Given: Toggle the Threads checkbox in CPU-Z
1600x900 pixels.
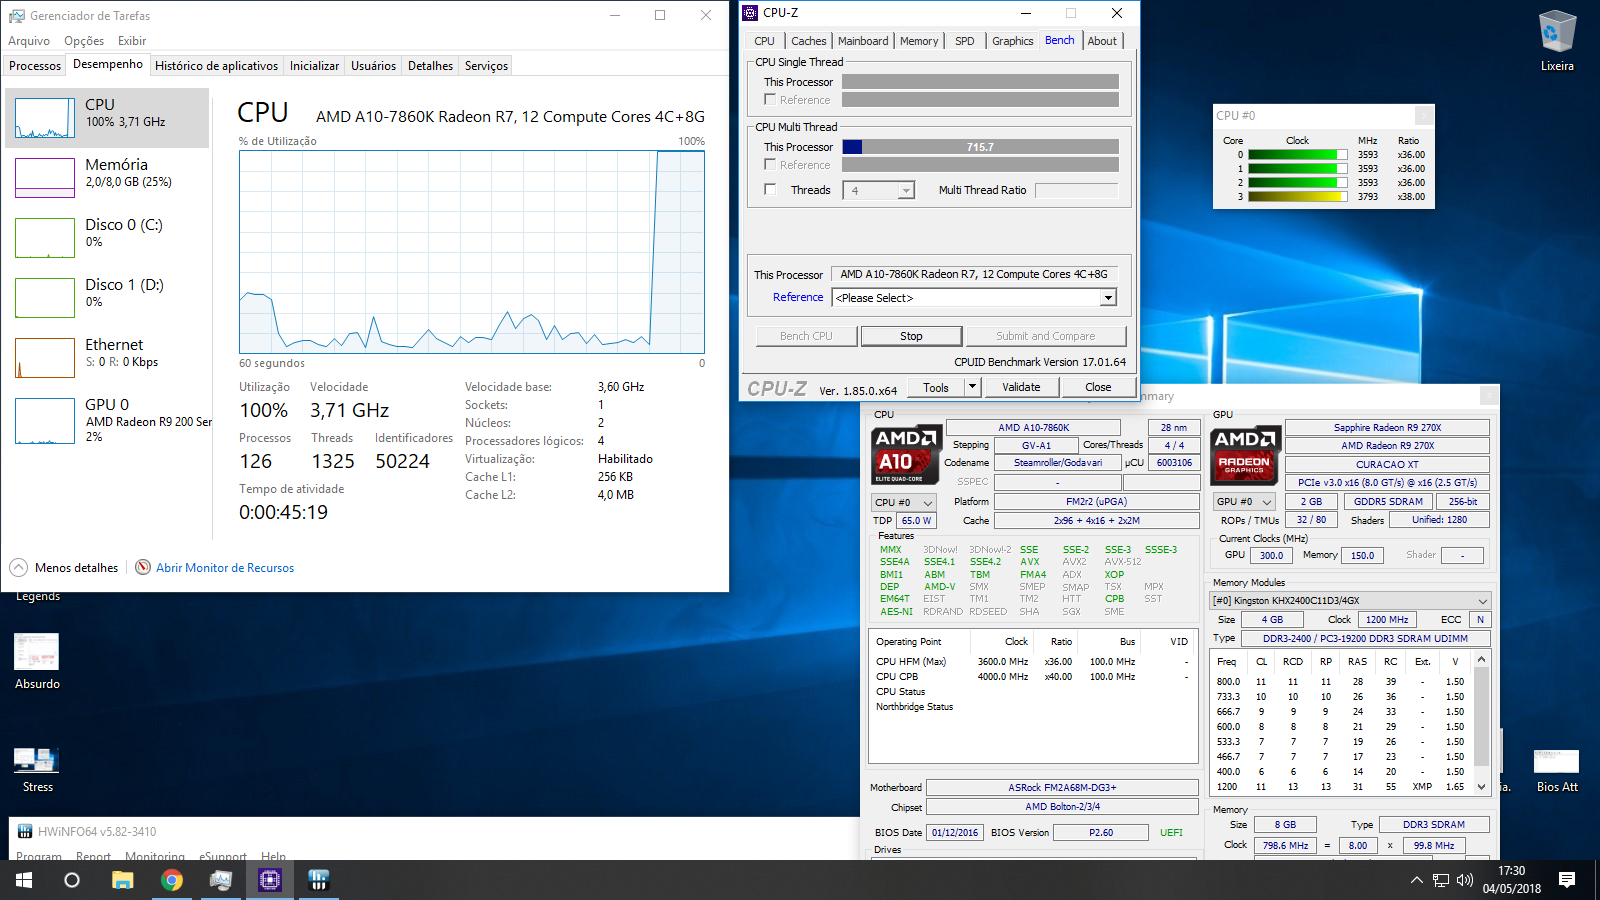Looking at the screenshot, I should coord(770,189).
